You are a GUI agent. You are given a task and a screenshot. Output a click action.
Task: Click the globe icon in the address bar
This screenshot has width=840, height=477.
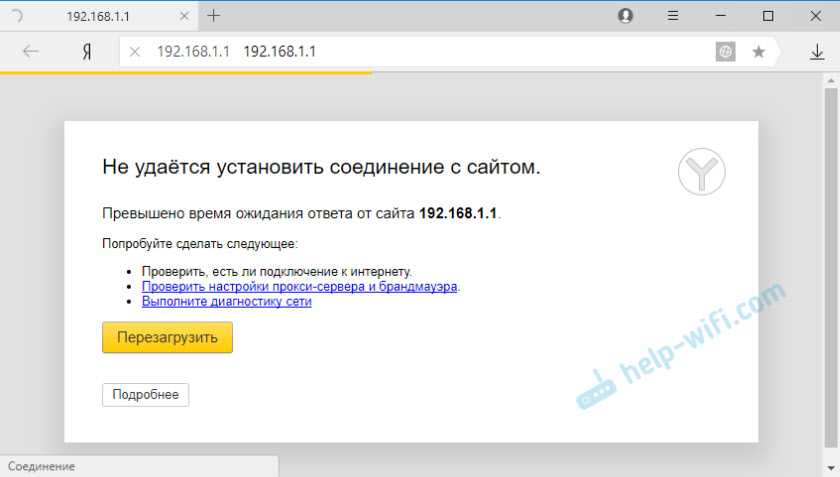[x=726, y=52]
